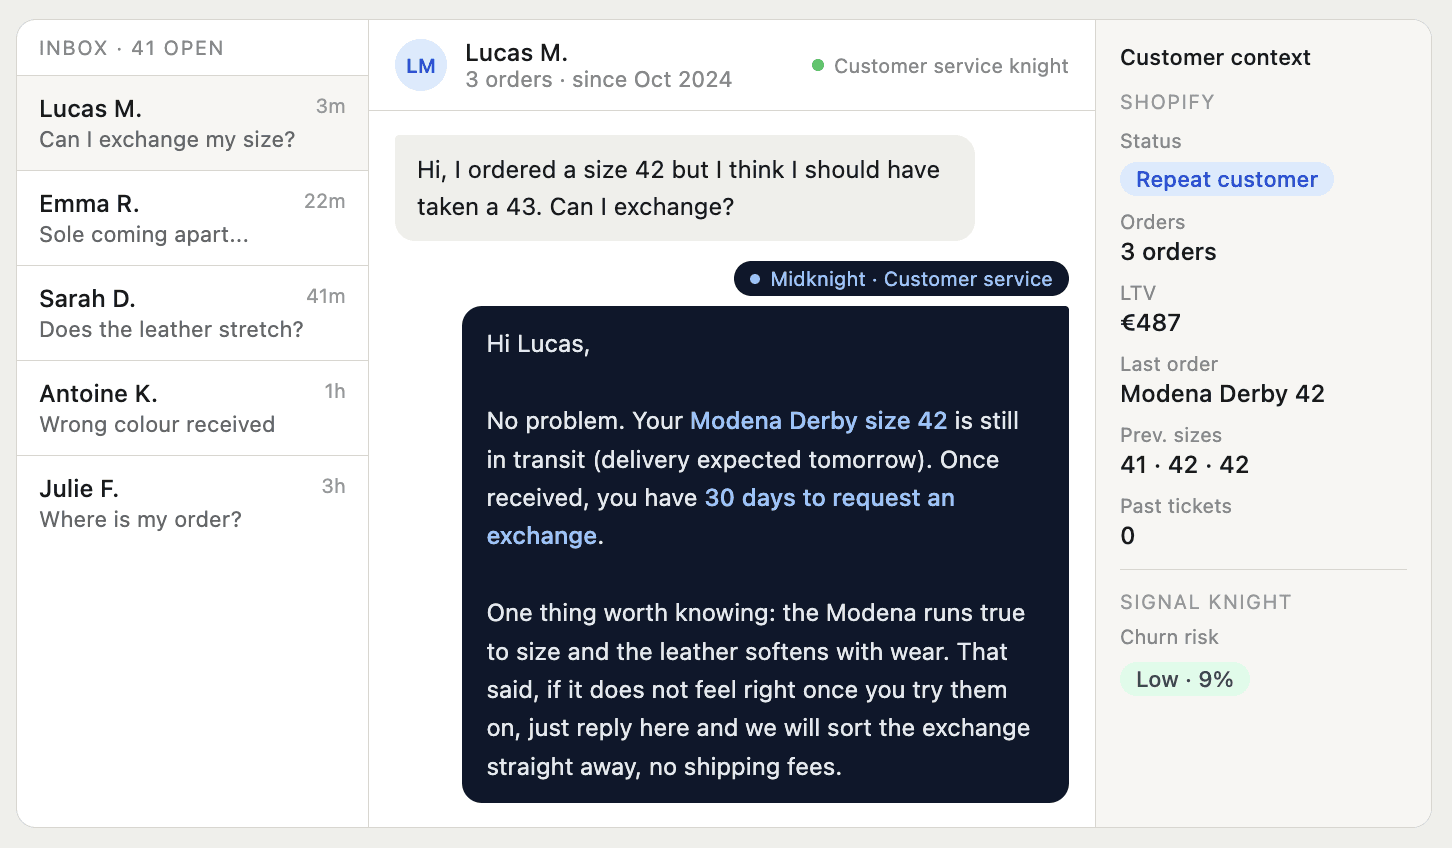Image resolution: width=1452 pixels, height=848 pixels.
Task: Select the Modena Derby 42 last order entry
Action: point(1222,394)
